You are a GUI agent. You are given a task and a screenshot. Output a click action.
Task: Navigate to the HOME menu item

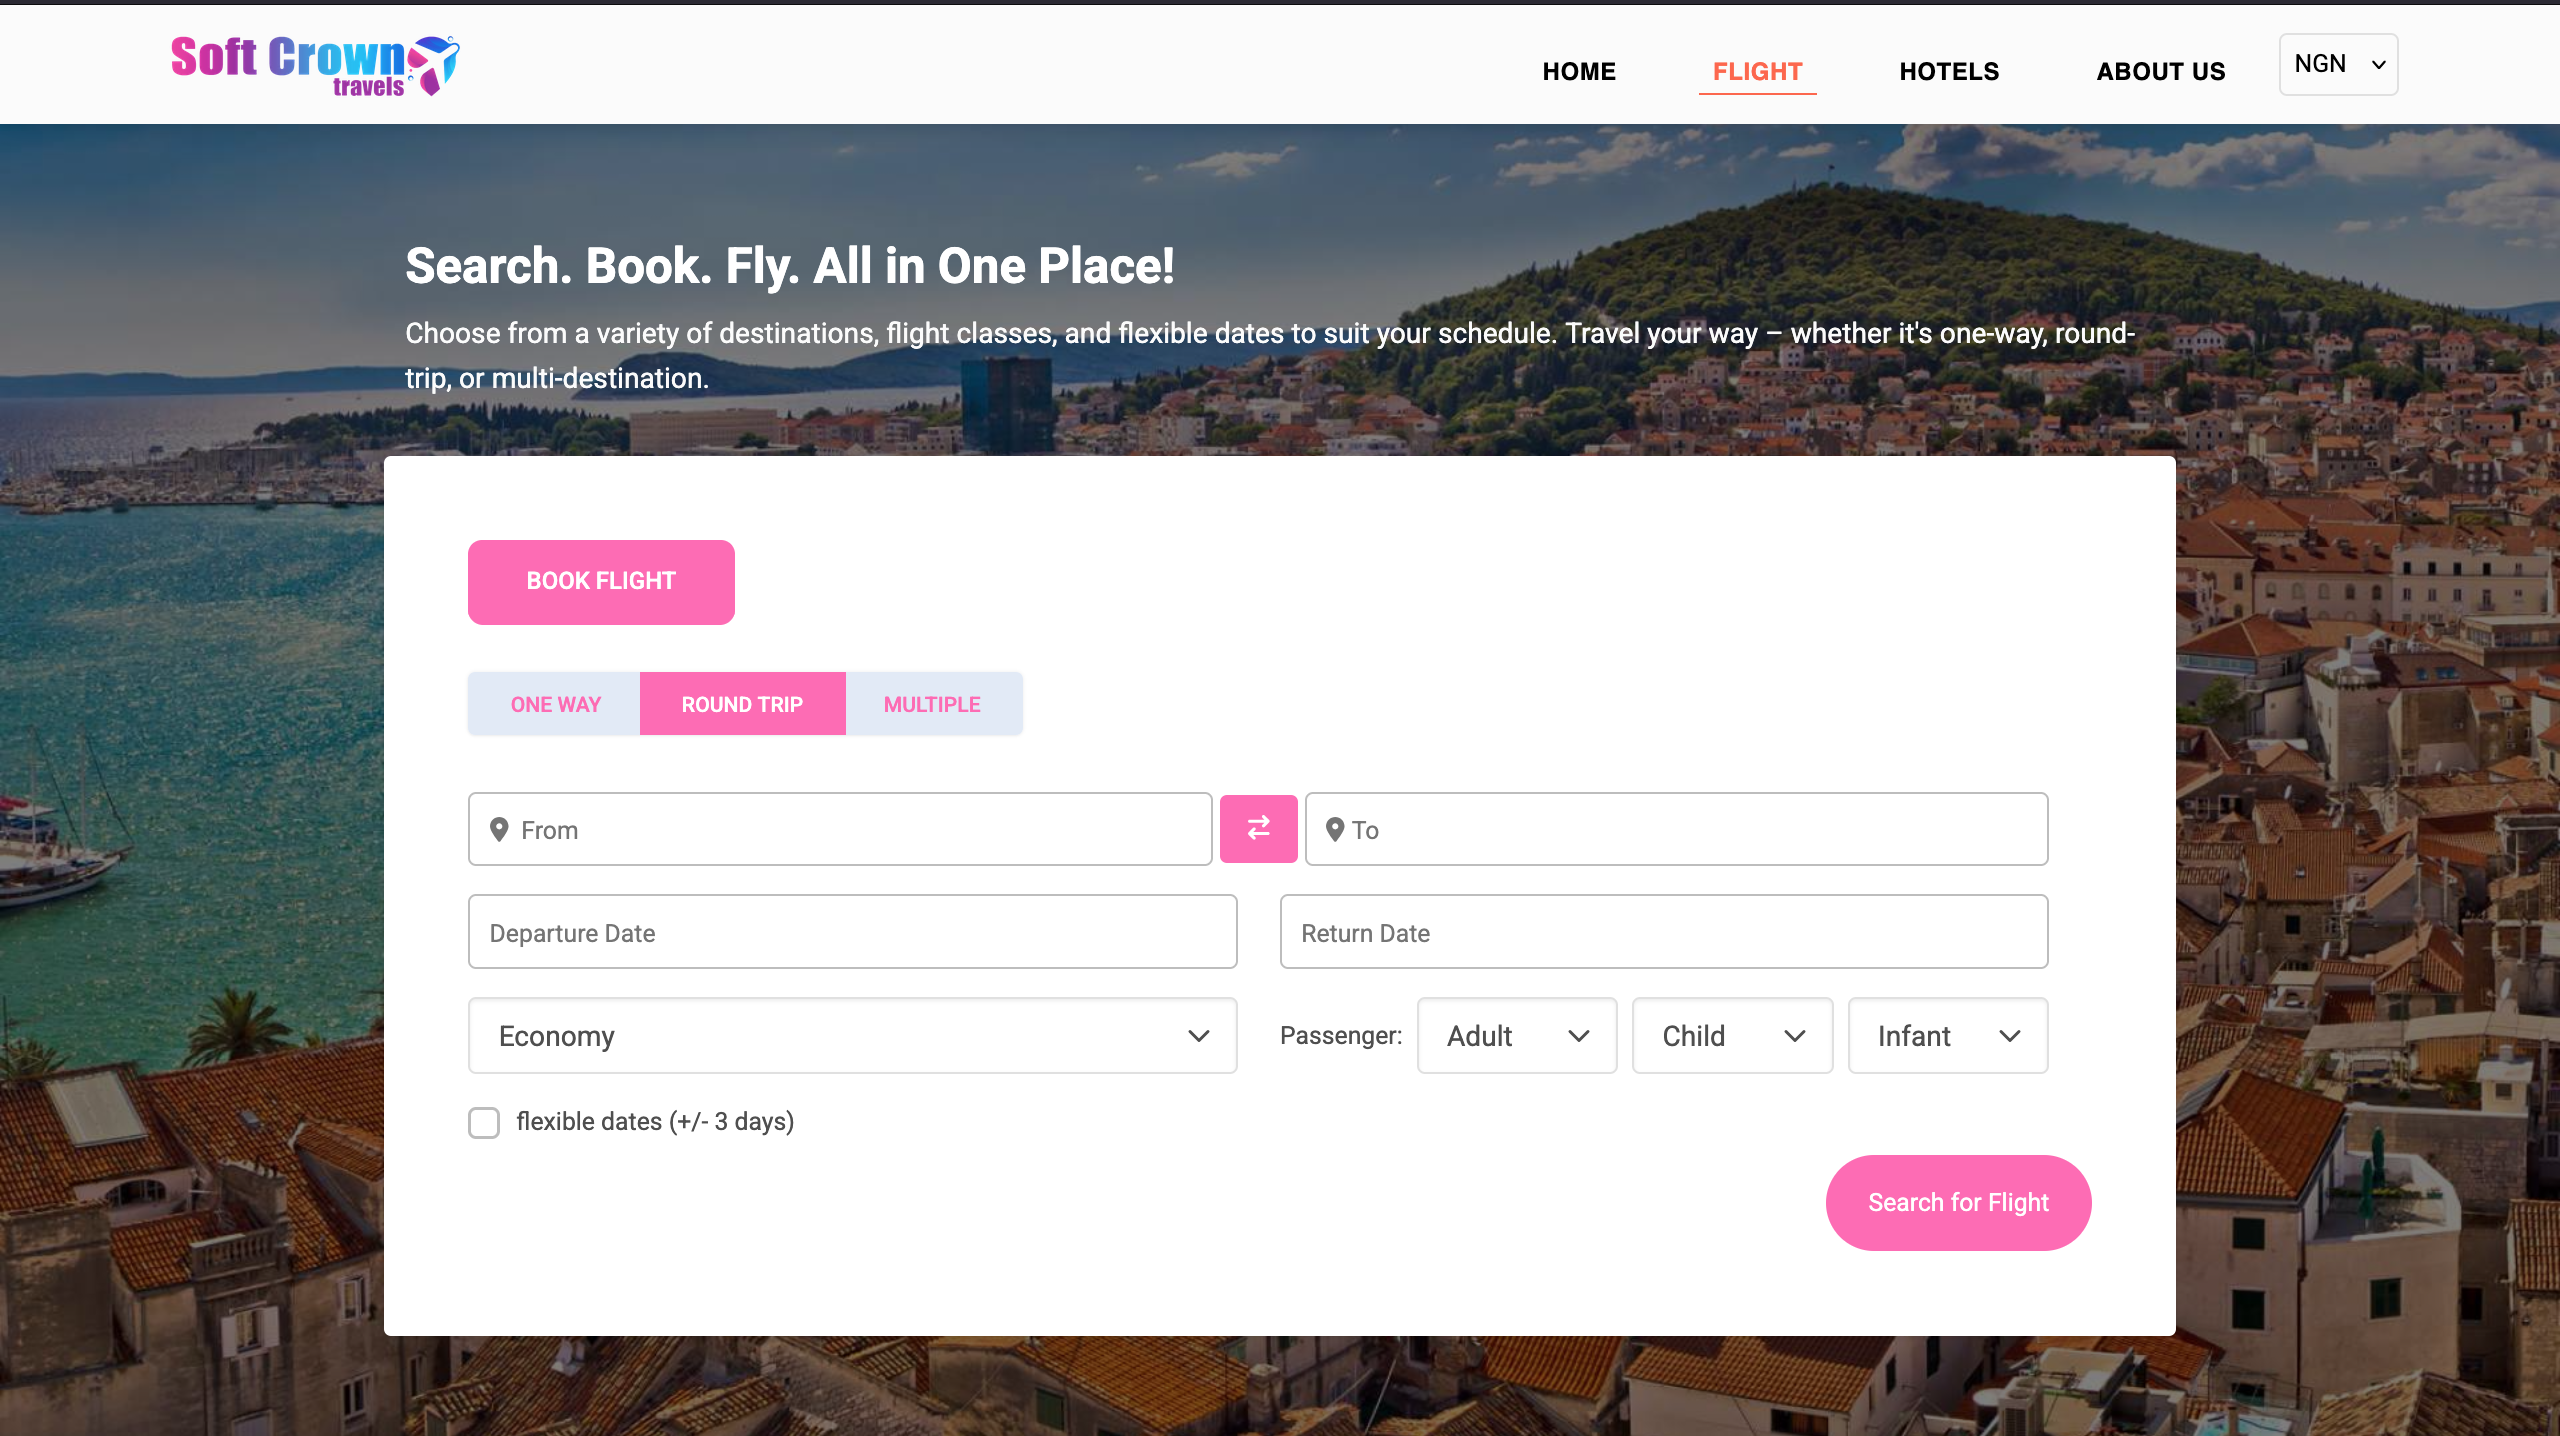(1579, 71)
